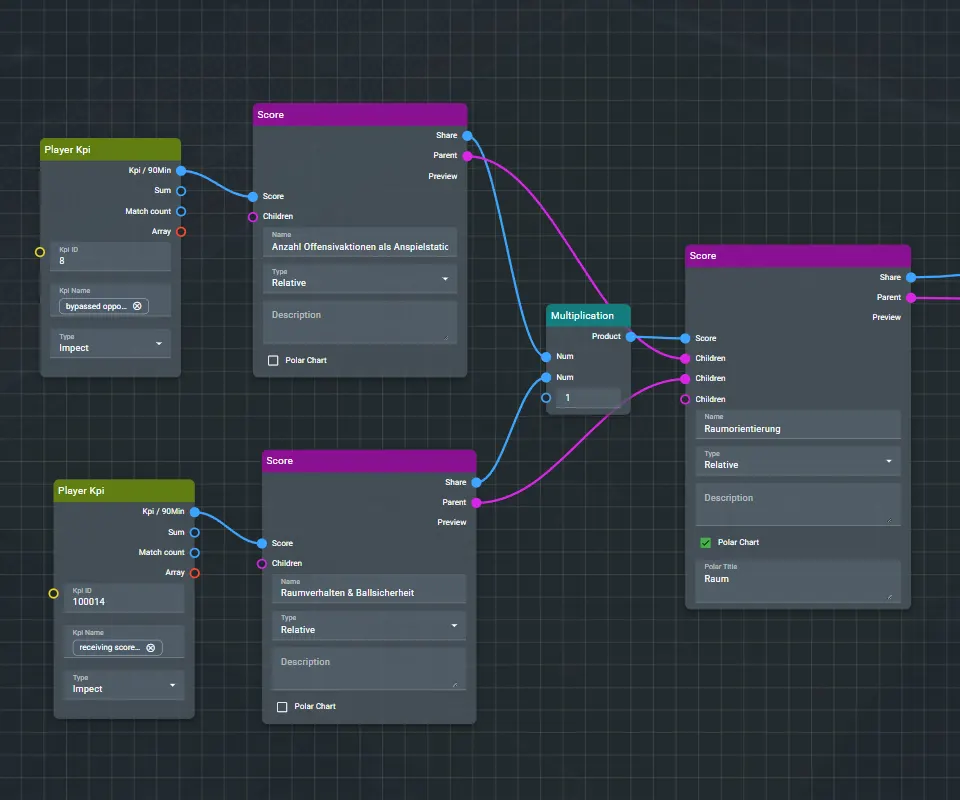Enable Polar Chart for Anzahl Offensivaktionen score

(273, 361)
